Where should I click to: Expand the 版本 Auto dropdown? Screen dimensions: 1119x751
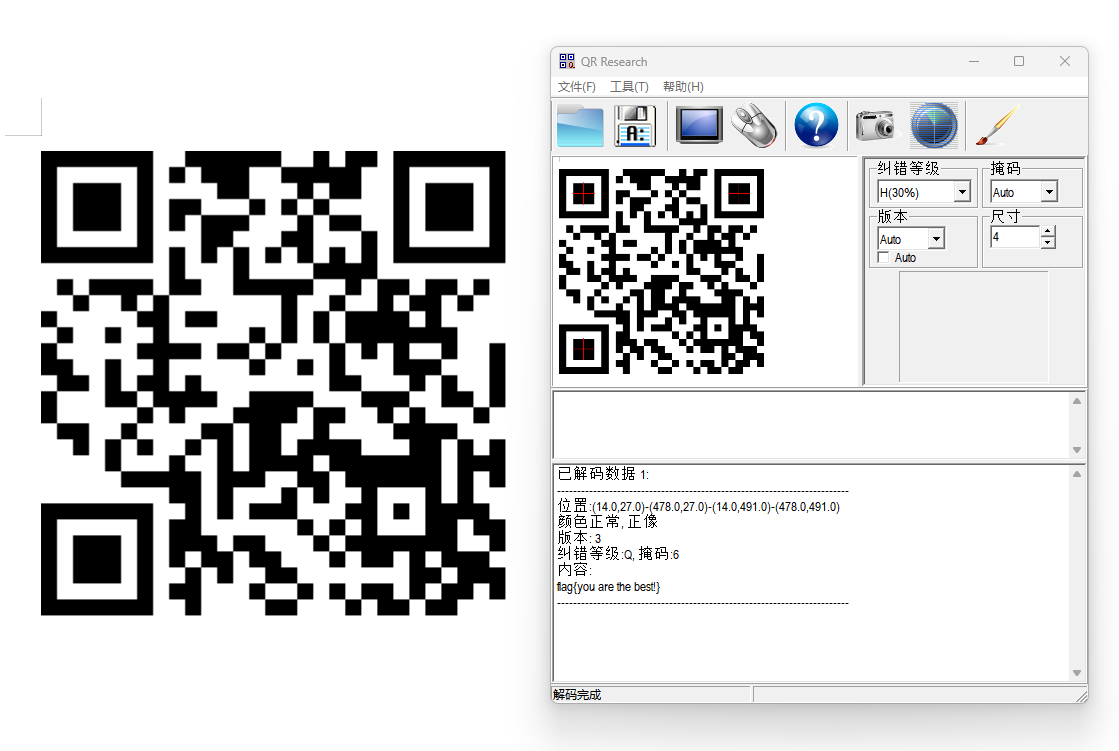[x=936, y=239]
